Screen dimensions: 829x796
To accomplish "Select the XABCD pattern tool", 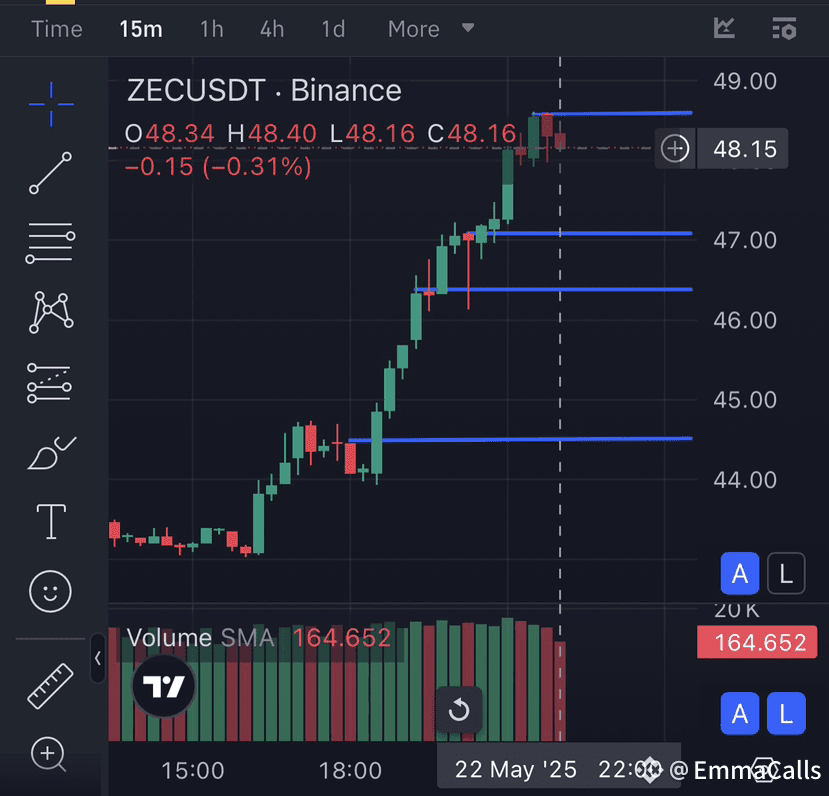I will pyautogui.click(x=50, y=311).
